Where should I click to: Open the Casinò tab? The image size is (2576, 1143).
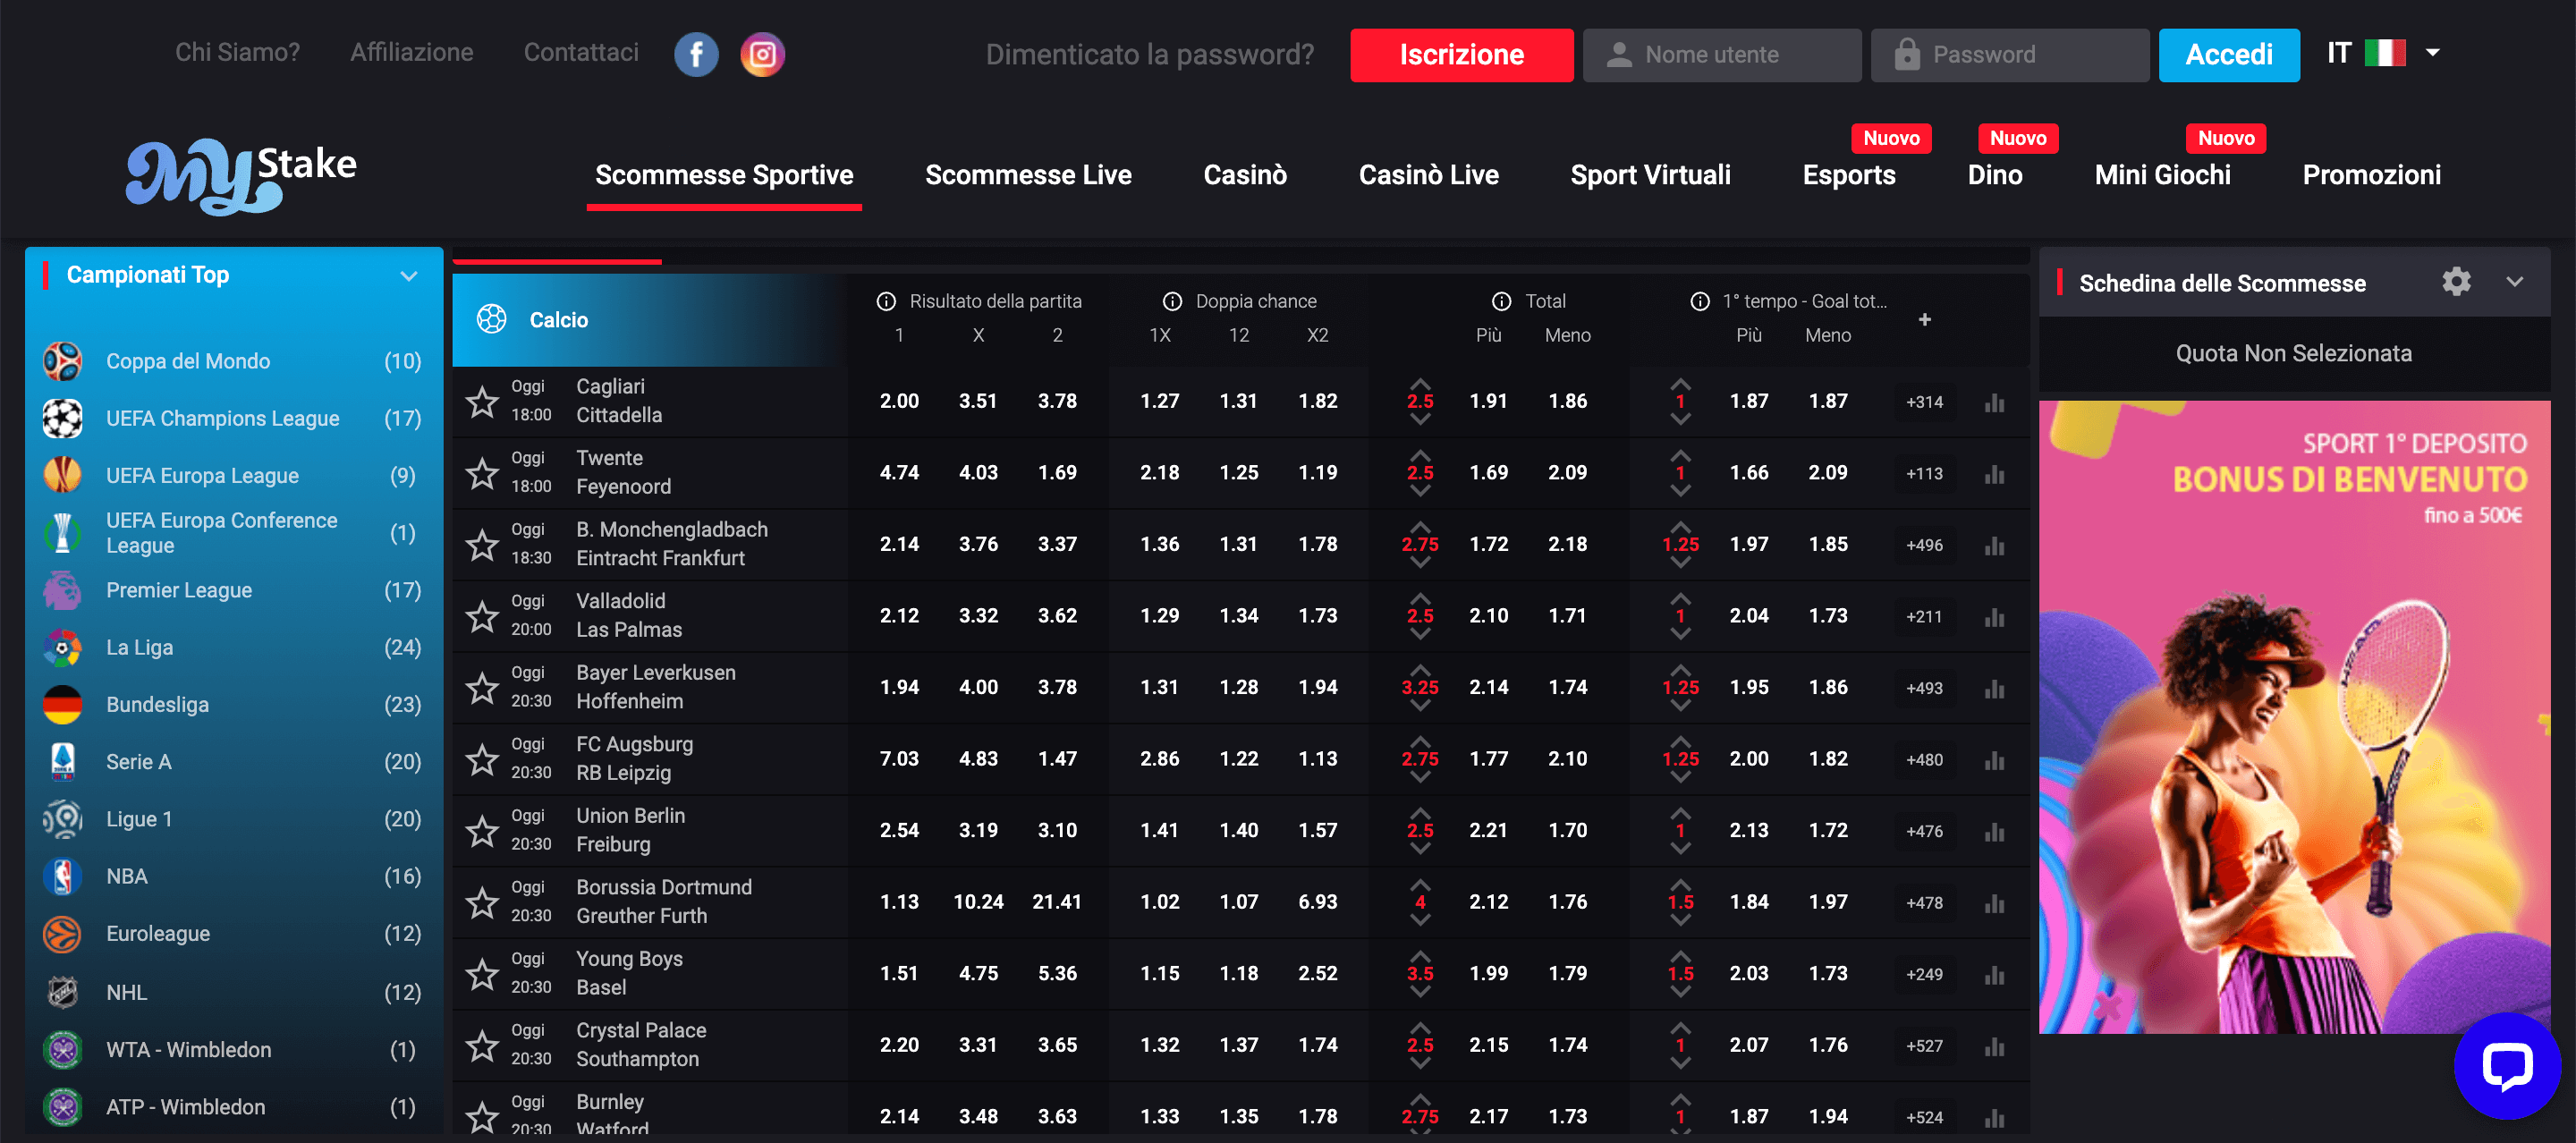[x=1245, y=175]
